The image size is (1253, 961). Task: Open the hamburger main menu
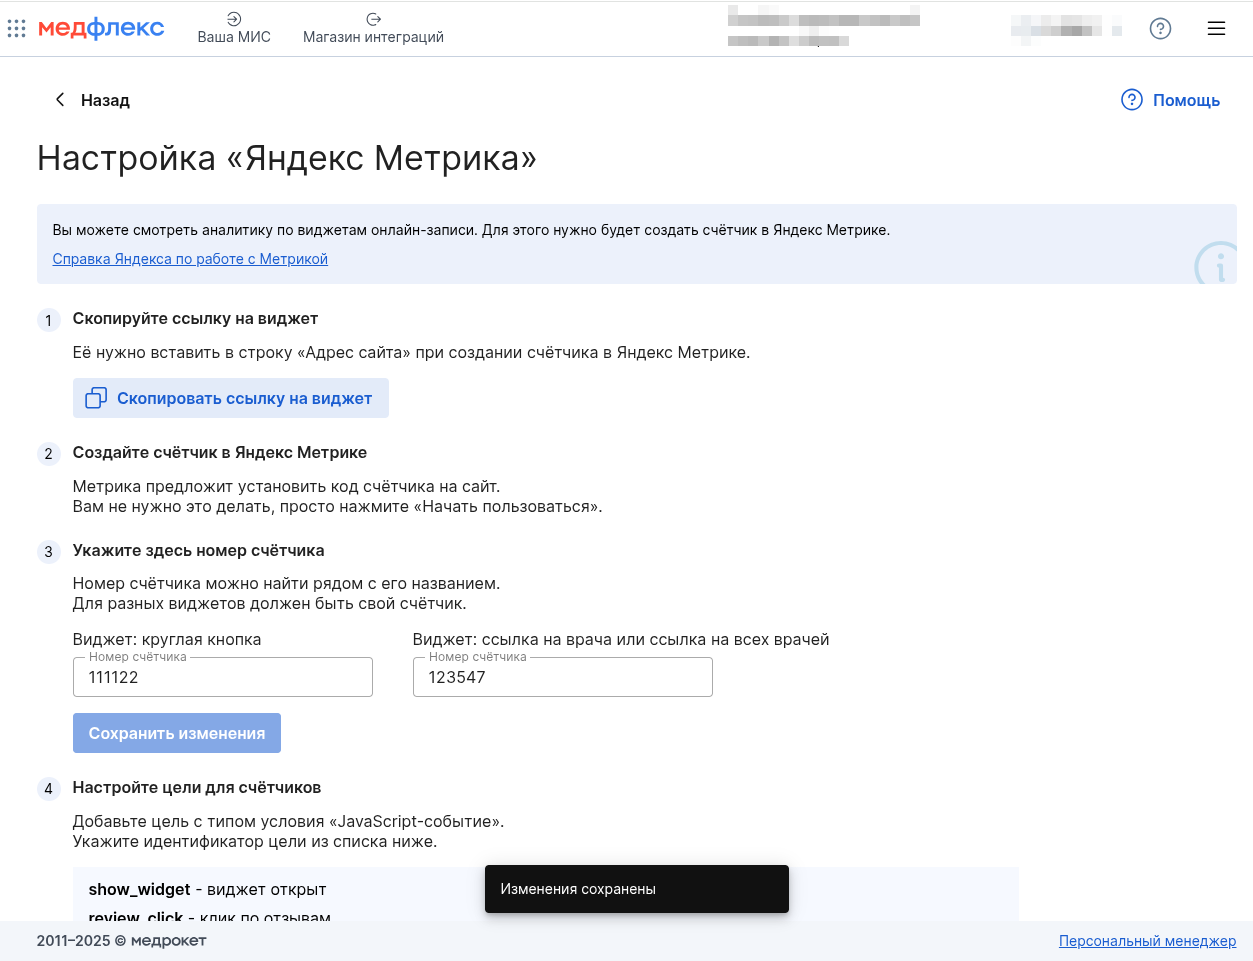click(1216, 28)
